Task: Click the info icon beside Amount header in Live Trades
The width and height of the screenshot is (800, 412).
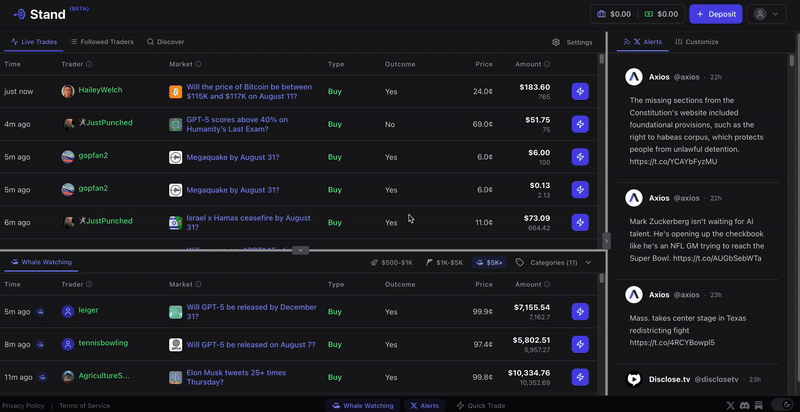Action: 547,64
